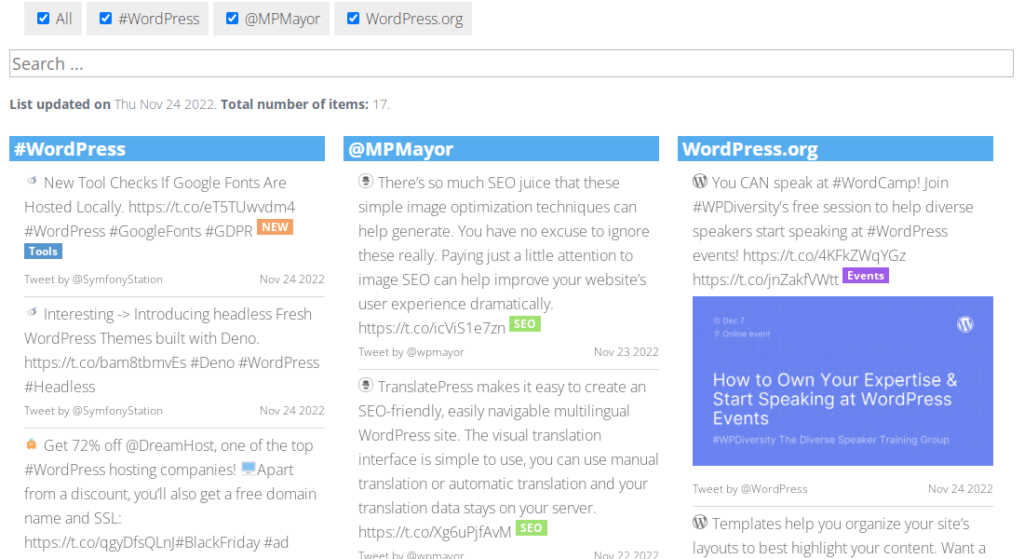Uncheck the All filter checkbox
The width and height of the screenshot is (1024, 559).
click(43, 18)
